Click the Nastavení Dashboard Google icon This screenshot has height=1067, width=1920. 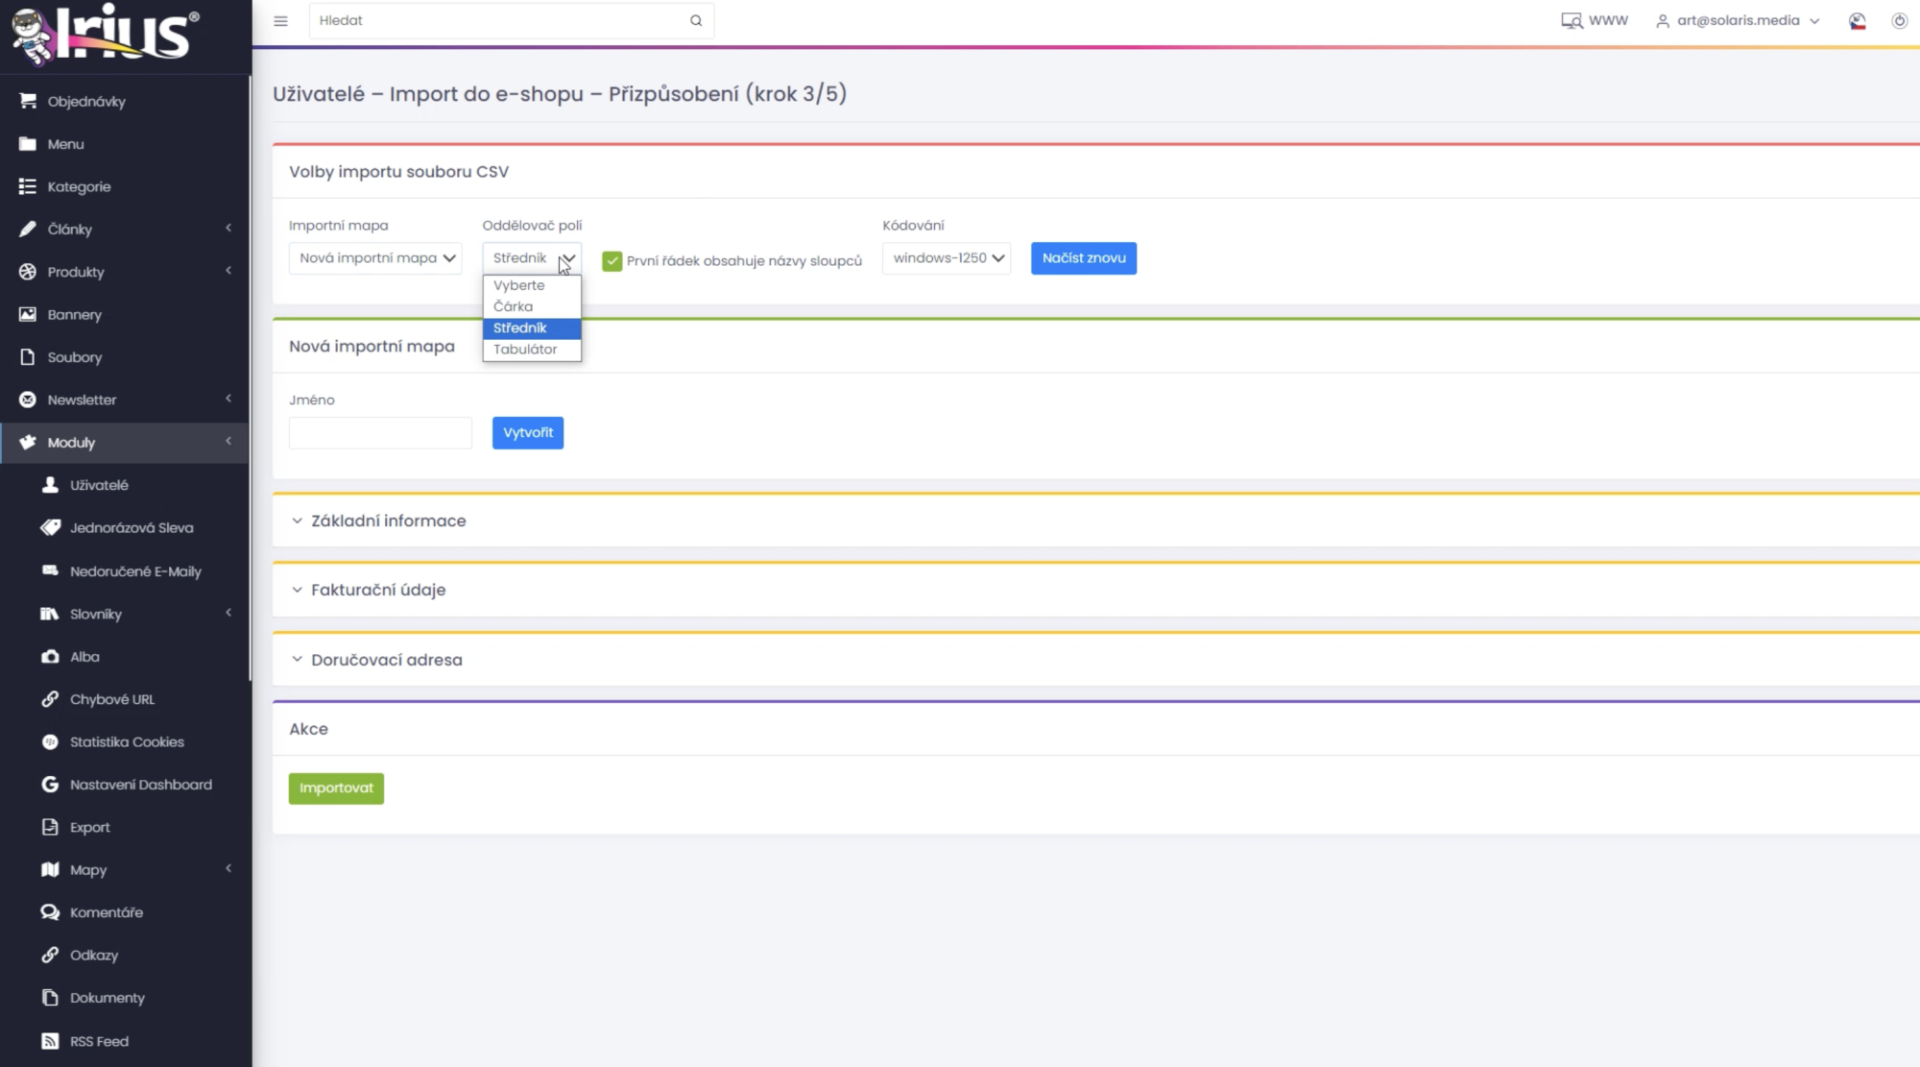(x=50, y=785)
